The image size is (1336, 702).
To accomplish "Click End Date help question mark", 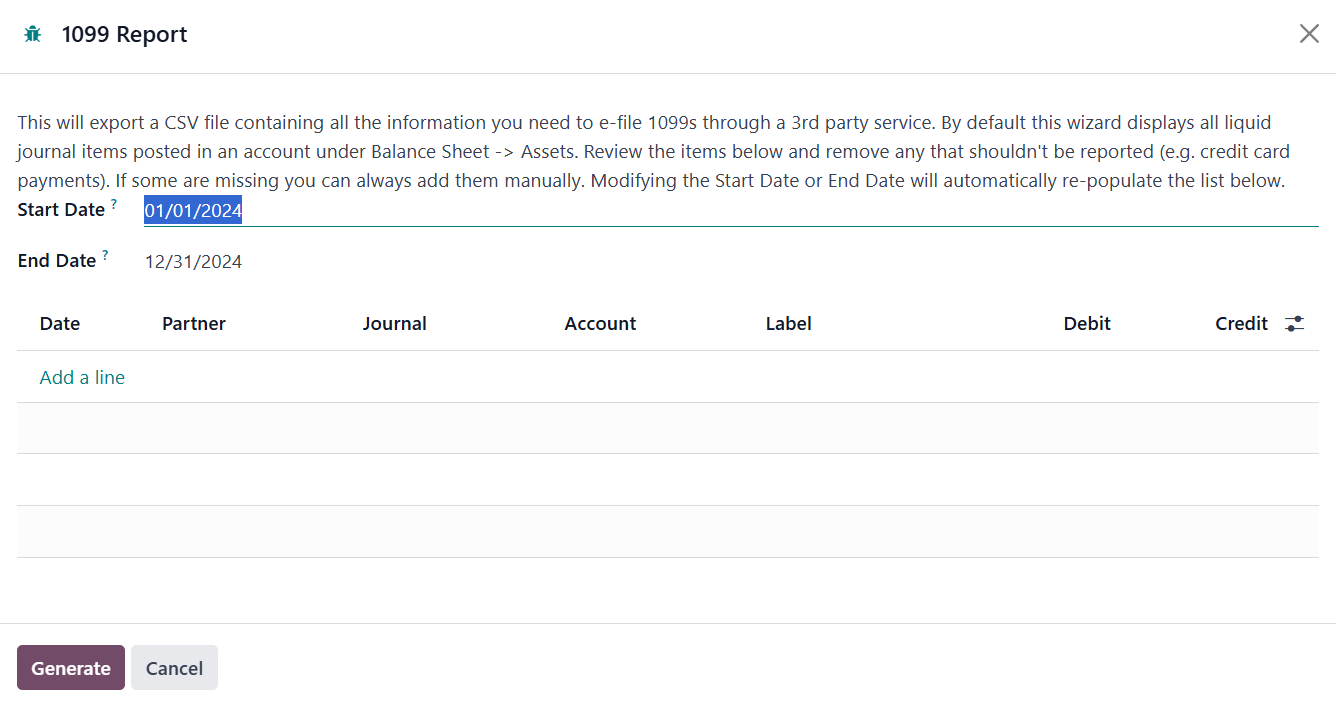I will 105,255.
